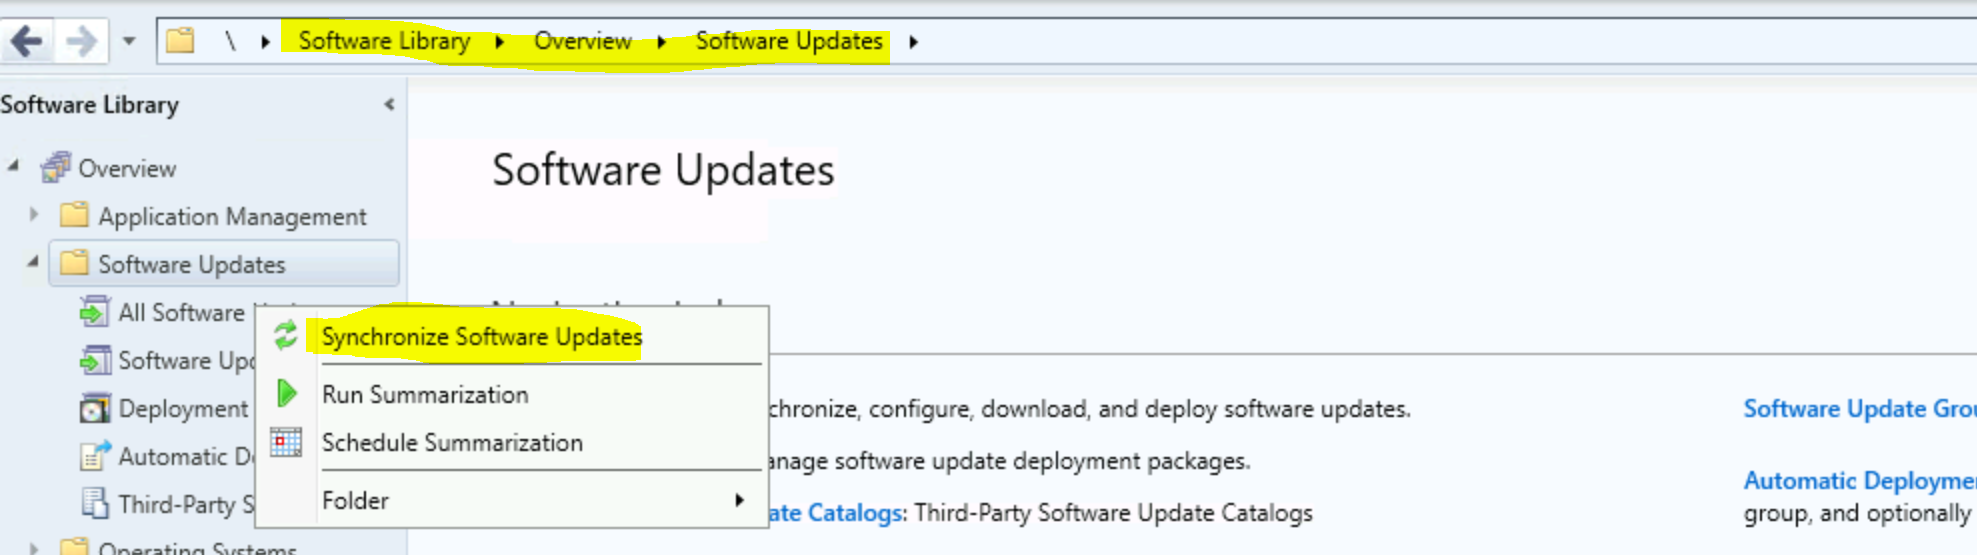Click the Third-Party catalogs node icon
This screenshot has width=1977, height=555.
tap(94, 504)
